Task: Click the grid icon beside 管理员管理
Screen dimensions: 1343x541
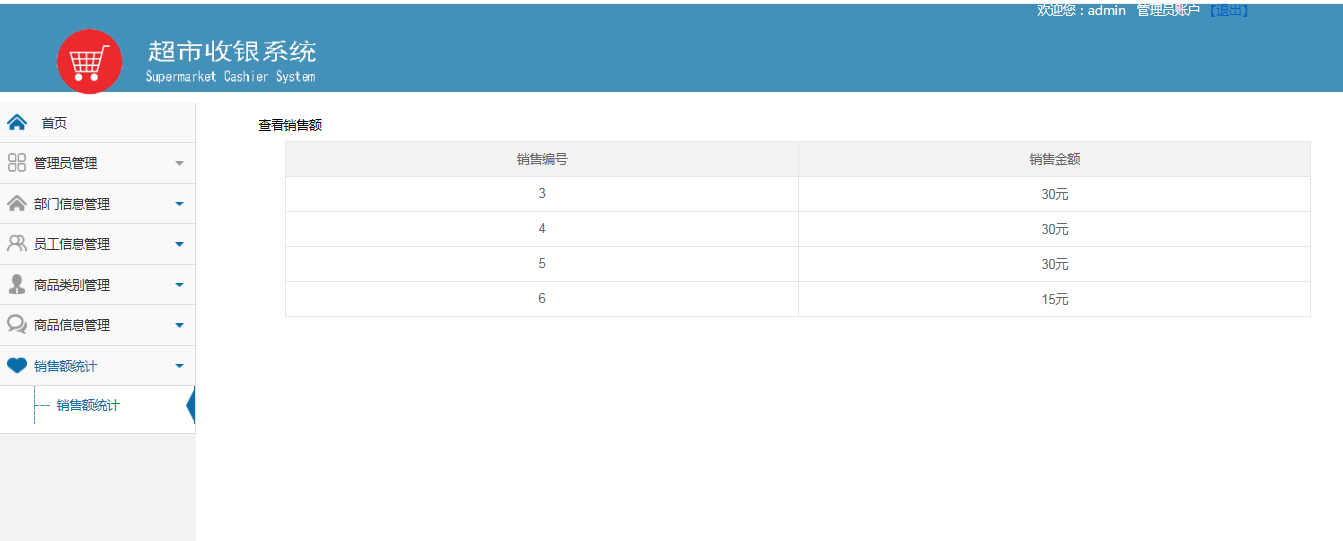Action: [x=17, y=163]
